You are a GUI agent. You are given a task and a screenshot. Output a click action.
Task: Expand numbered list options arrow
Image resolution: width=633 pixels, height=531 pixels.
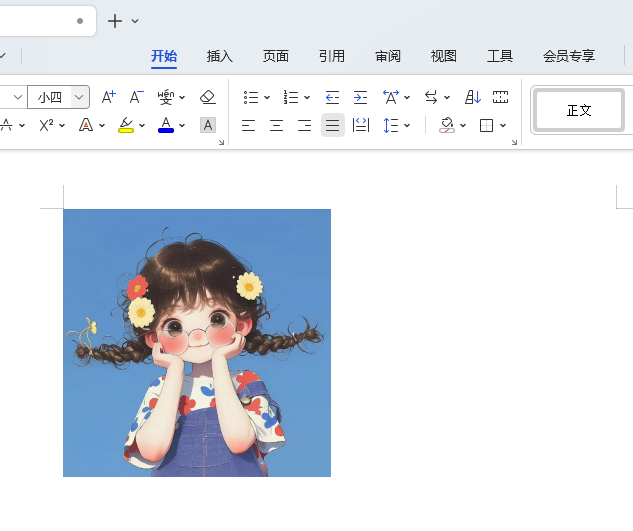307,97
